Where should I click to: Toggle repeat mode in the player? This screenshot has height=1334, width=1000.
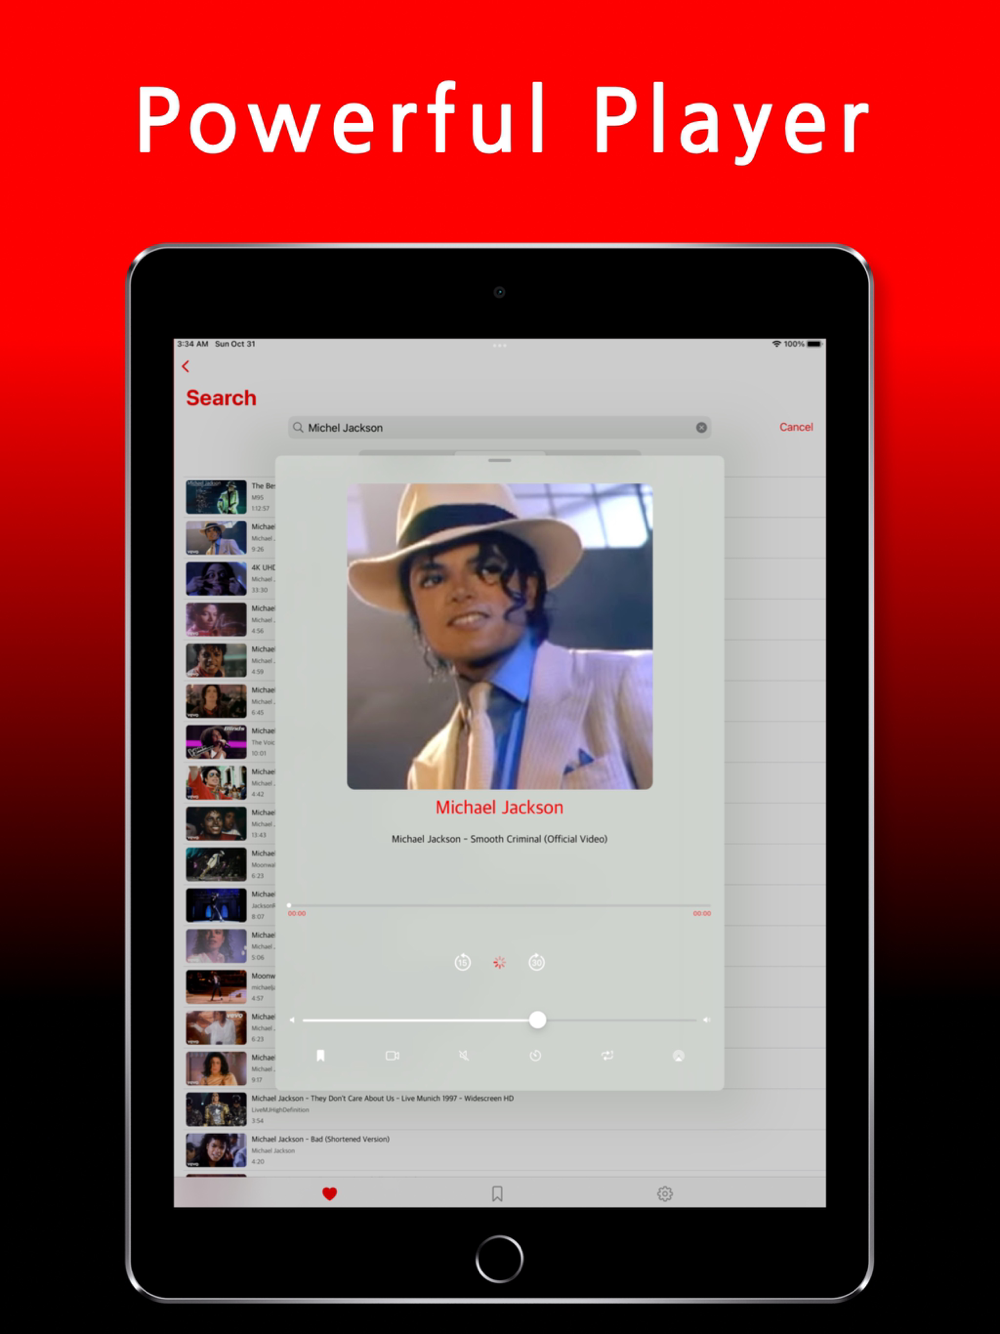pos(607,1056)
